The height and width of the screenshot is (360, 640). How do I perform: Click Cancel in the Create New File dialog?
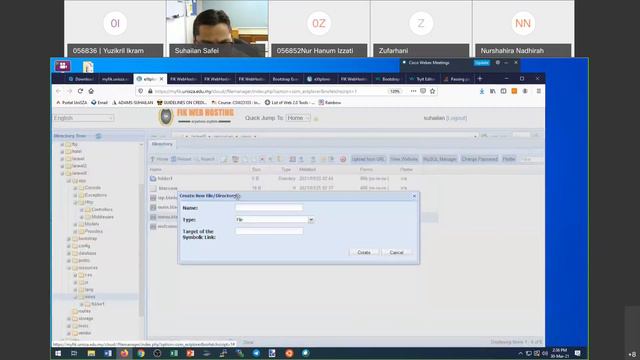pos(396,252)
